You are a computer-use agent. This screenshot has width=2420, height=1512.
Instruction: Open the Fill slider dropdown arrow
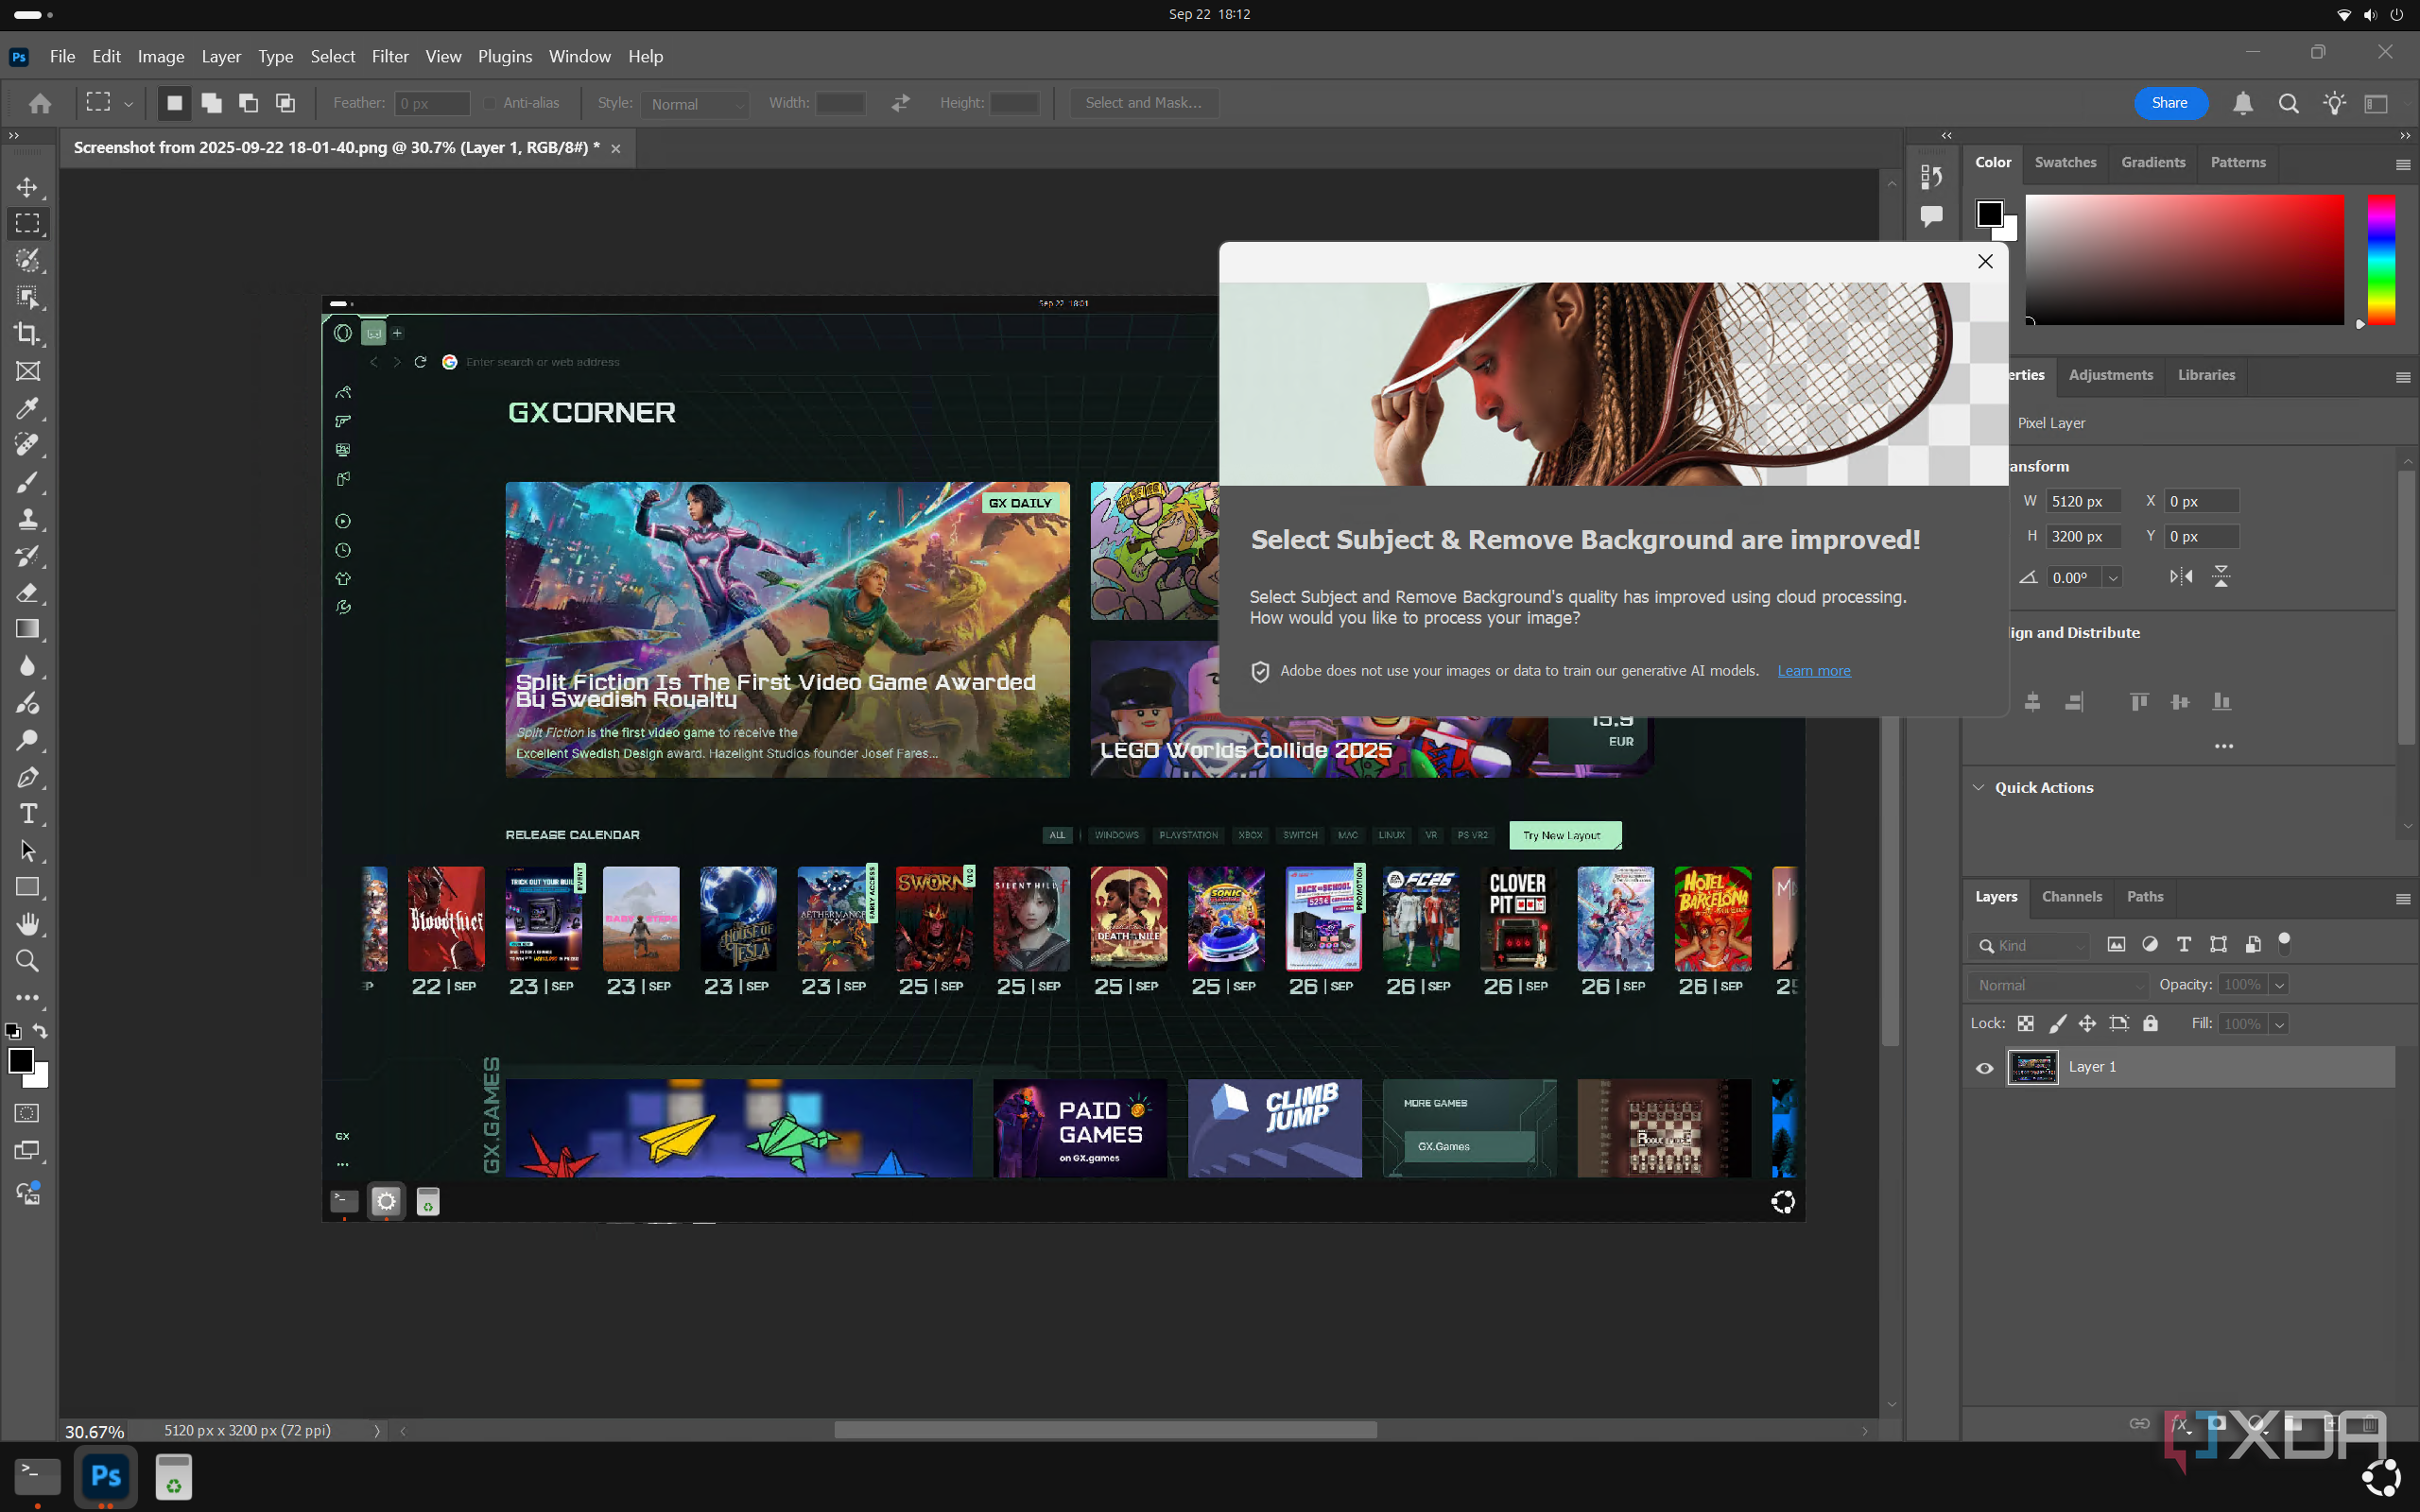(x=2279, y=1024)
